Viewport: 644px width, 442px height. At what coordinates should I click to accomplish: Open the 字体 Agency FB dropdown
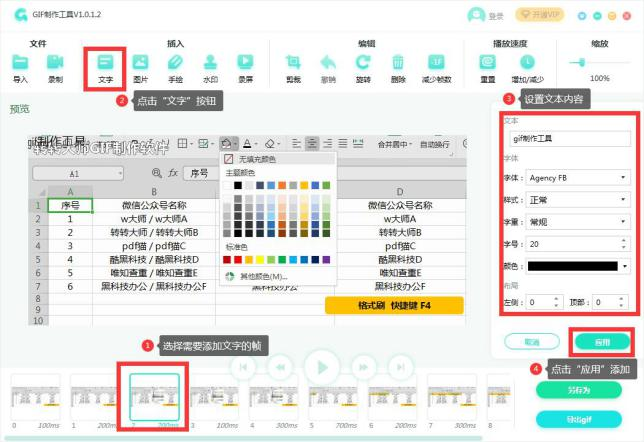tap(578, 178)
